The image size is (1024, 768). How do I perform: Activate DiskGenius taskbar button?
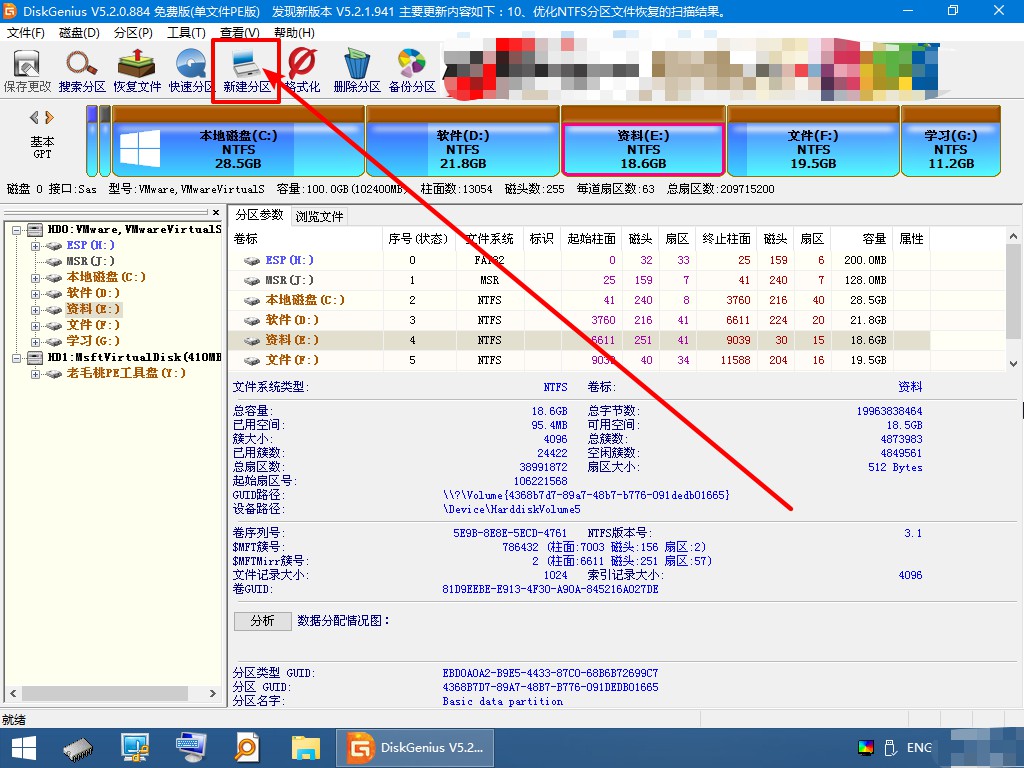(415, 748)
